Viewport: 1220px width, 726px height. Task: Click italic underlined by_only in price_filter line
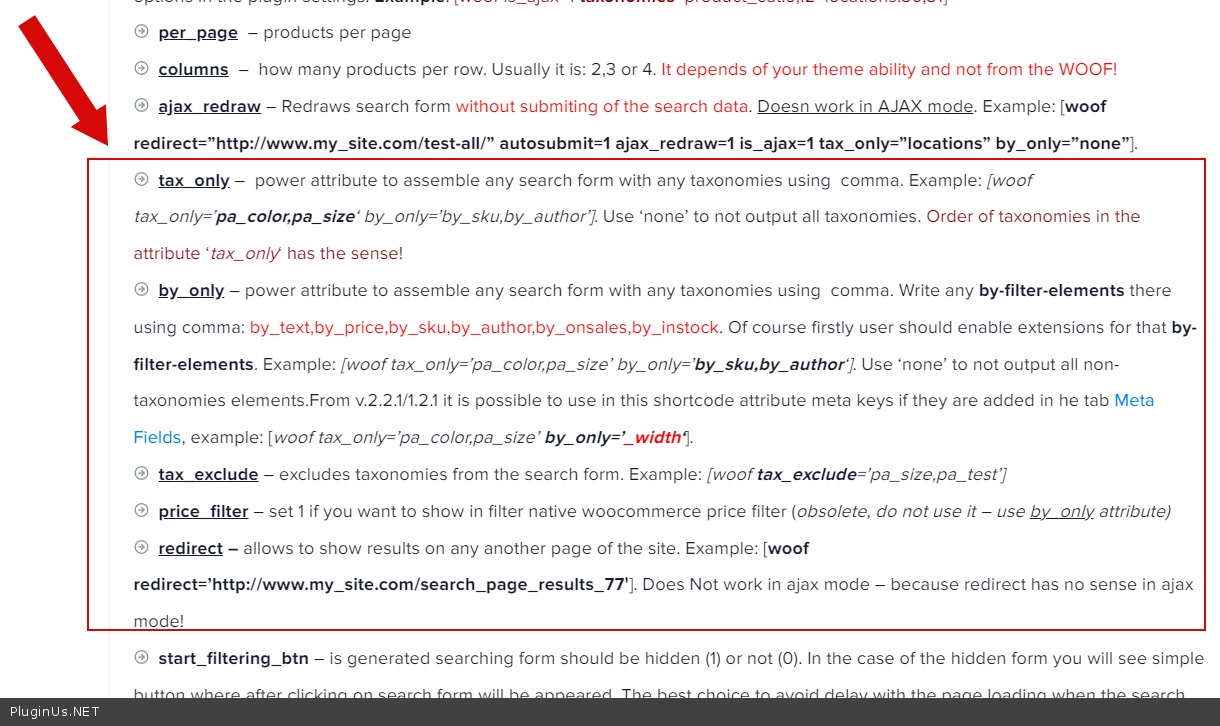(x=1062, y=511)
